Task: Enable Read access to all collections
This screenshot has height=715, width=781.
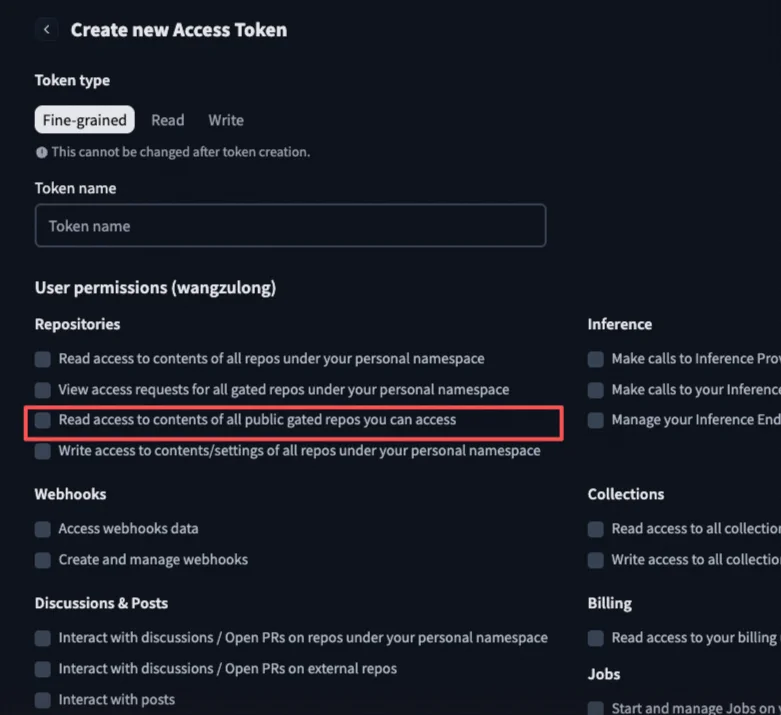Action: [x=596, y=529]
